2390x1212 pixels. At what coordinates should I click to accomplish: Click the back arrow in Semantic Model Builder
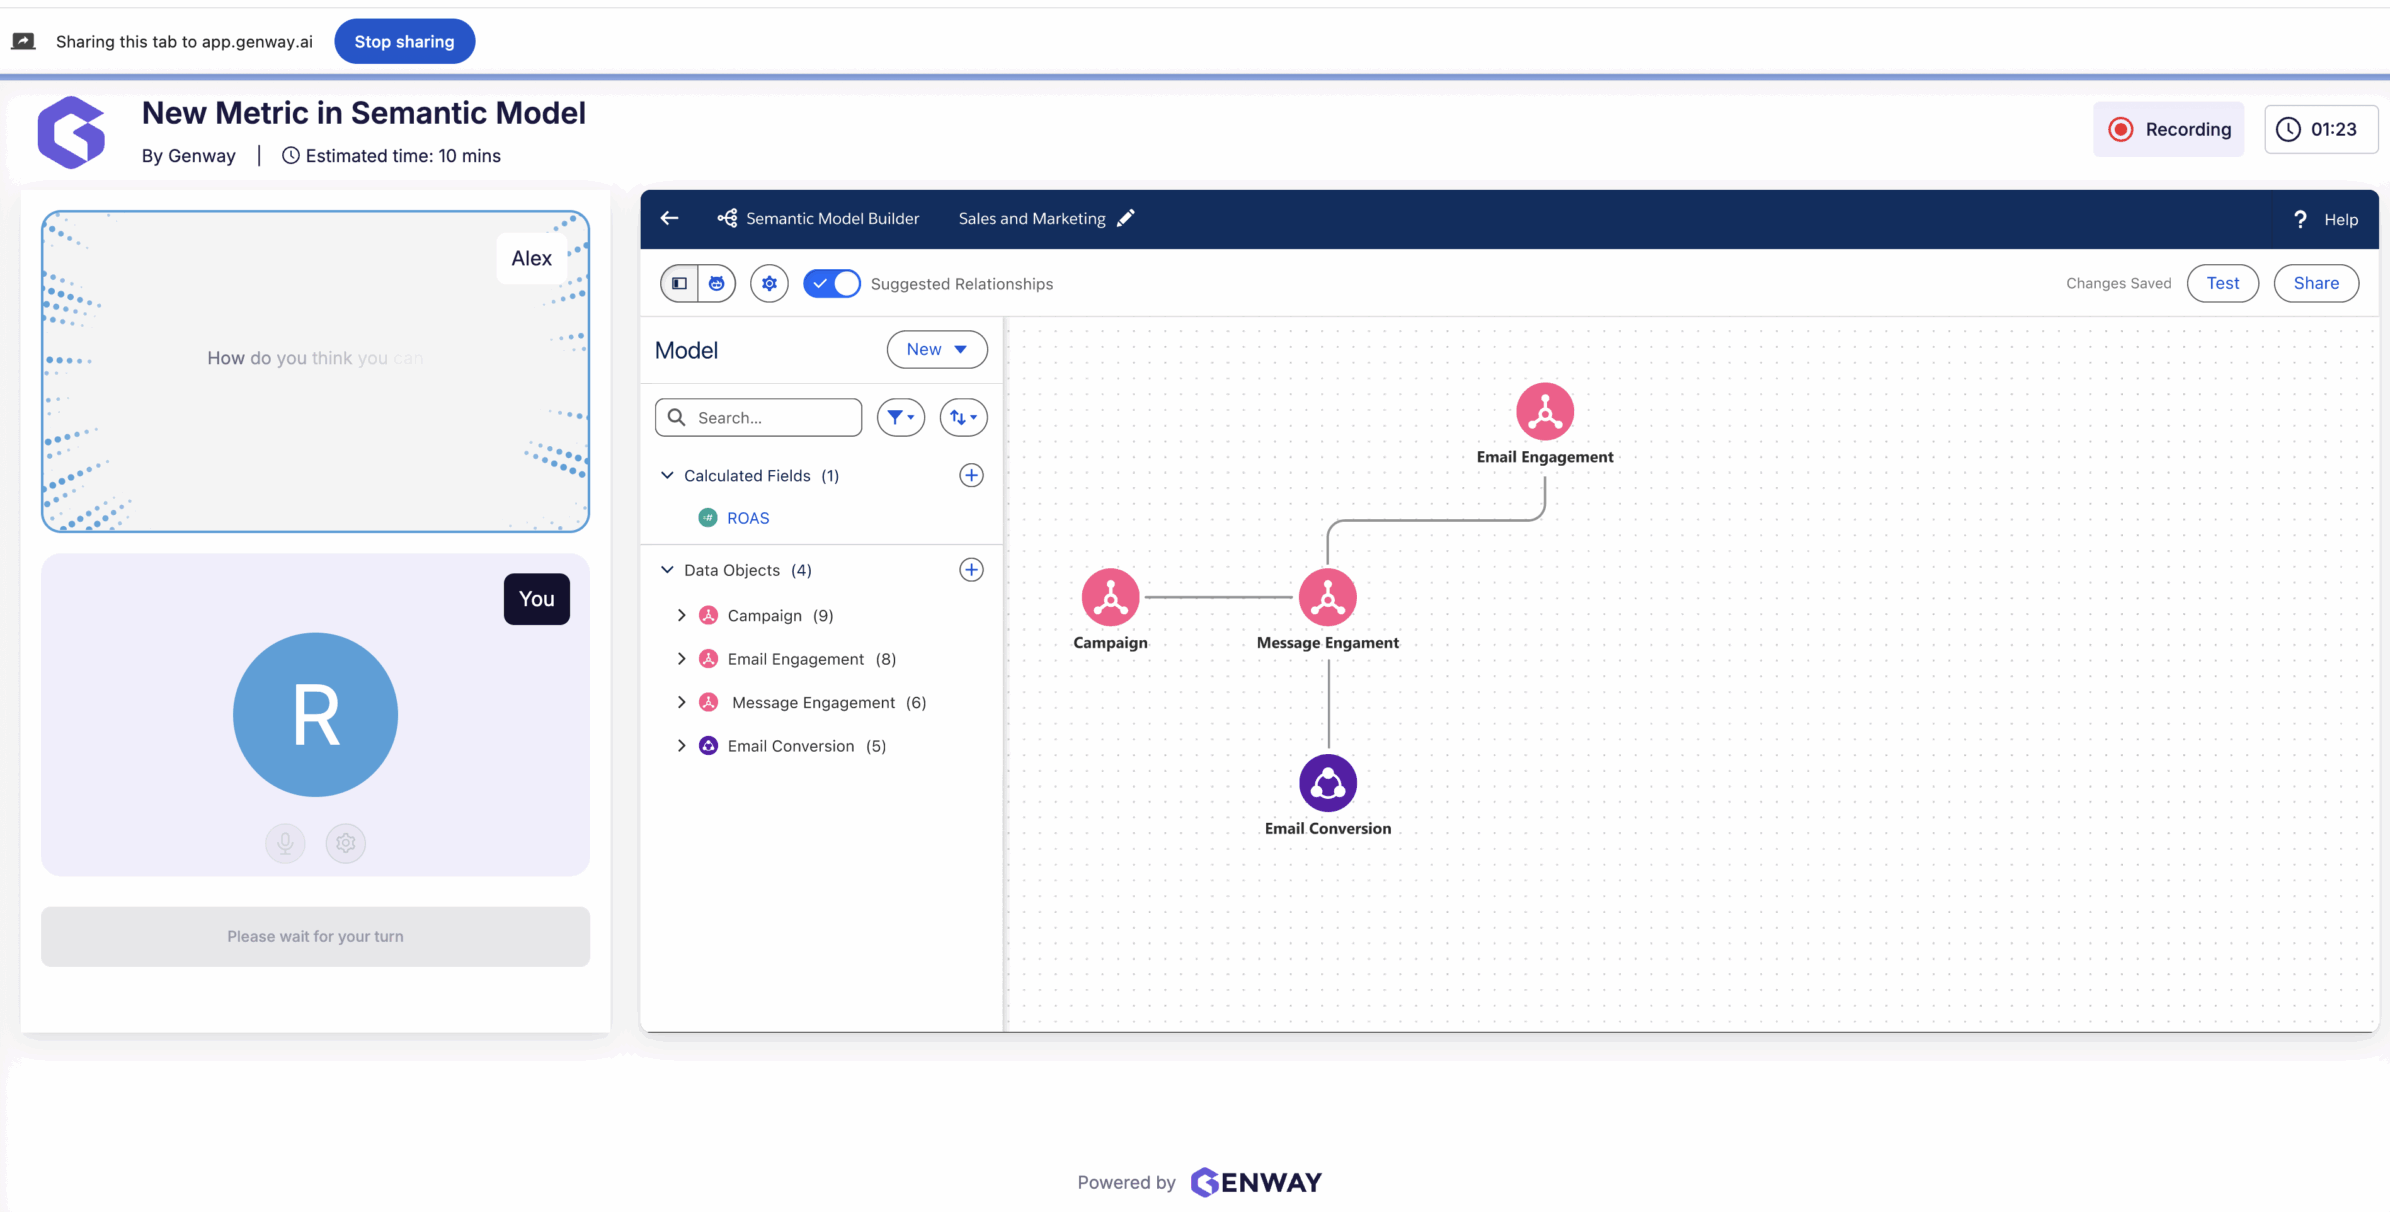tap(669, 218)
